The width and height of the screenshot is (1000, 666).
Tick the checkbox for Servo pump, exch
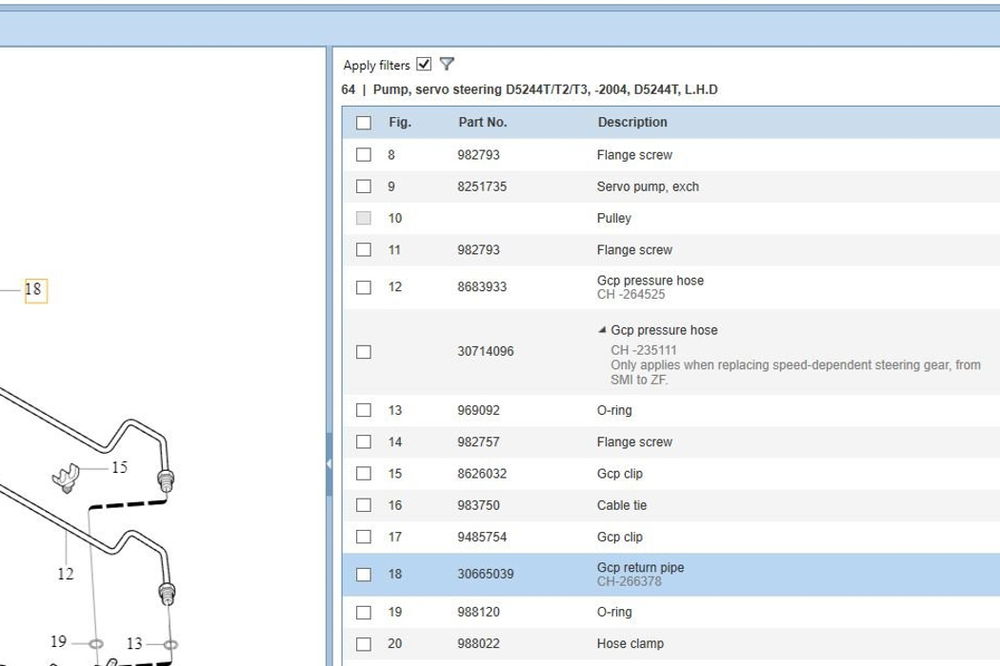363,187
